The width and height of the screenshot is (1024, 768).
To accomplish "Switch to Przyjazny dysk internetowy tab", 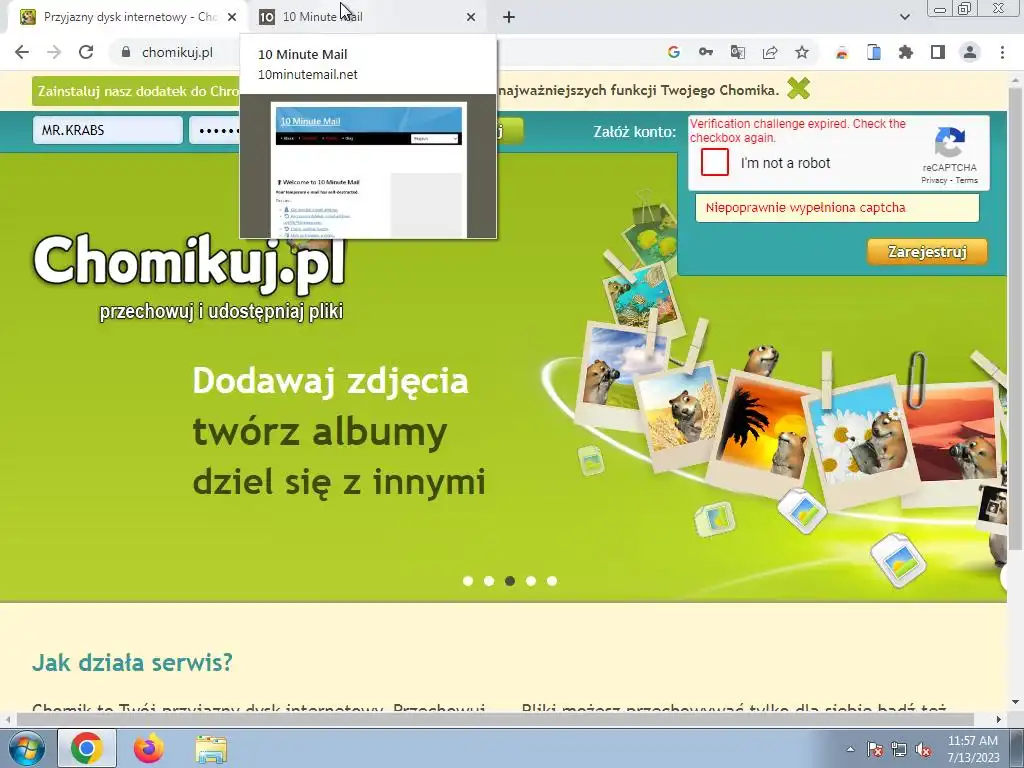I will (129, 17).
